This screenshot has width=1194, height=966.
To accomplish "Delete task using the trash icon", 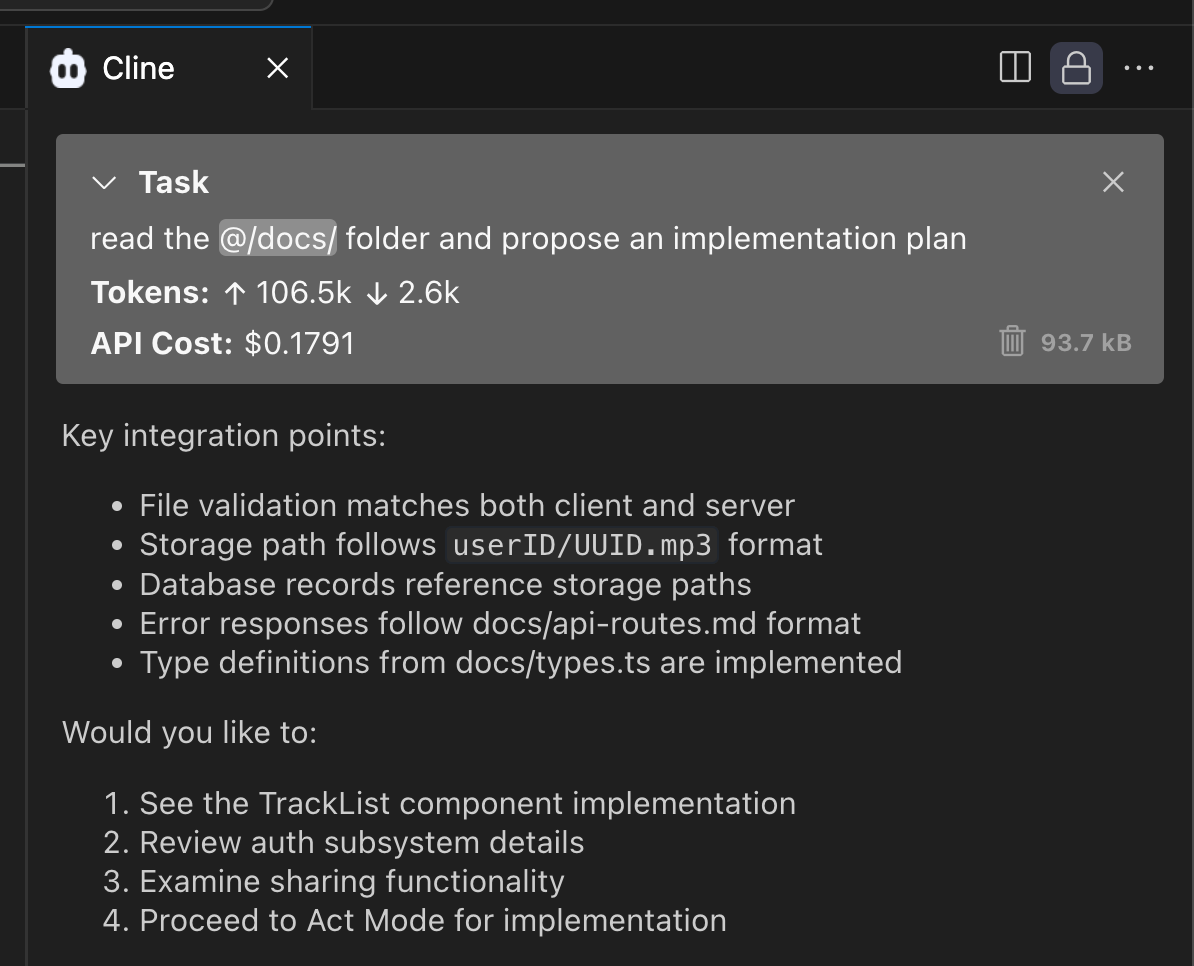I will click(1012, 341).
